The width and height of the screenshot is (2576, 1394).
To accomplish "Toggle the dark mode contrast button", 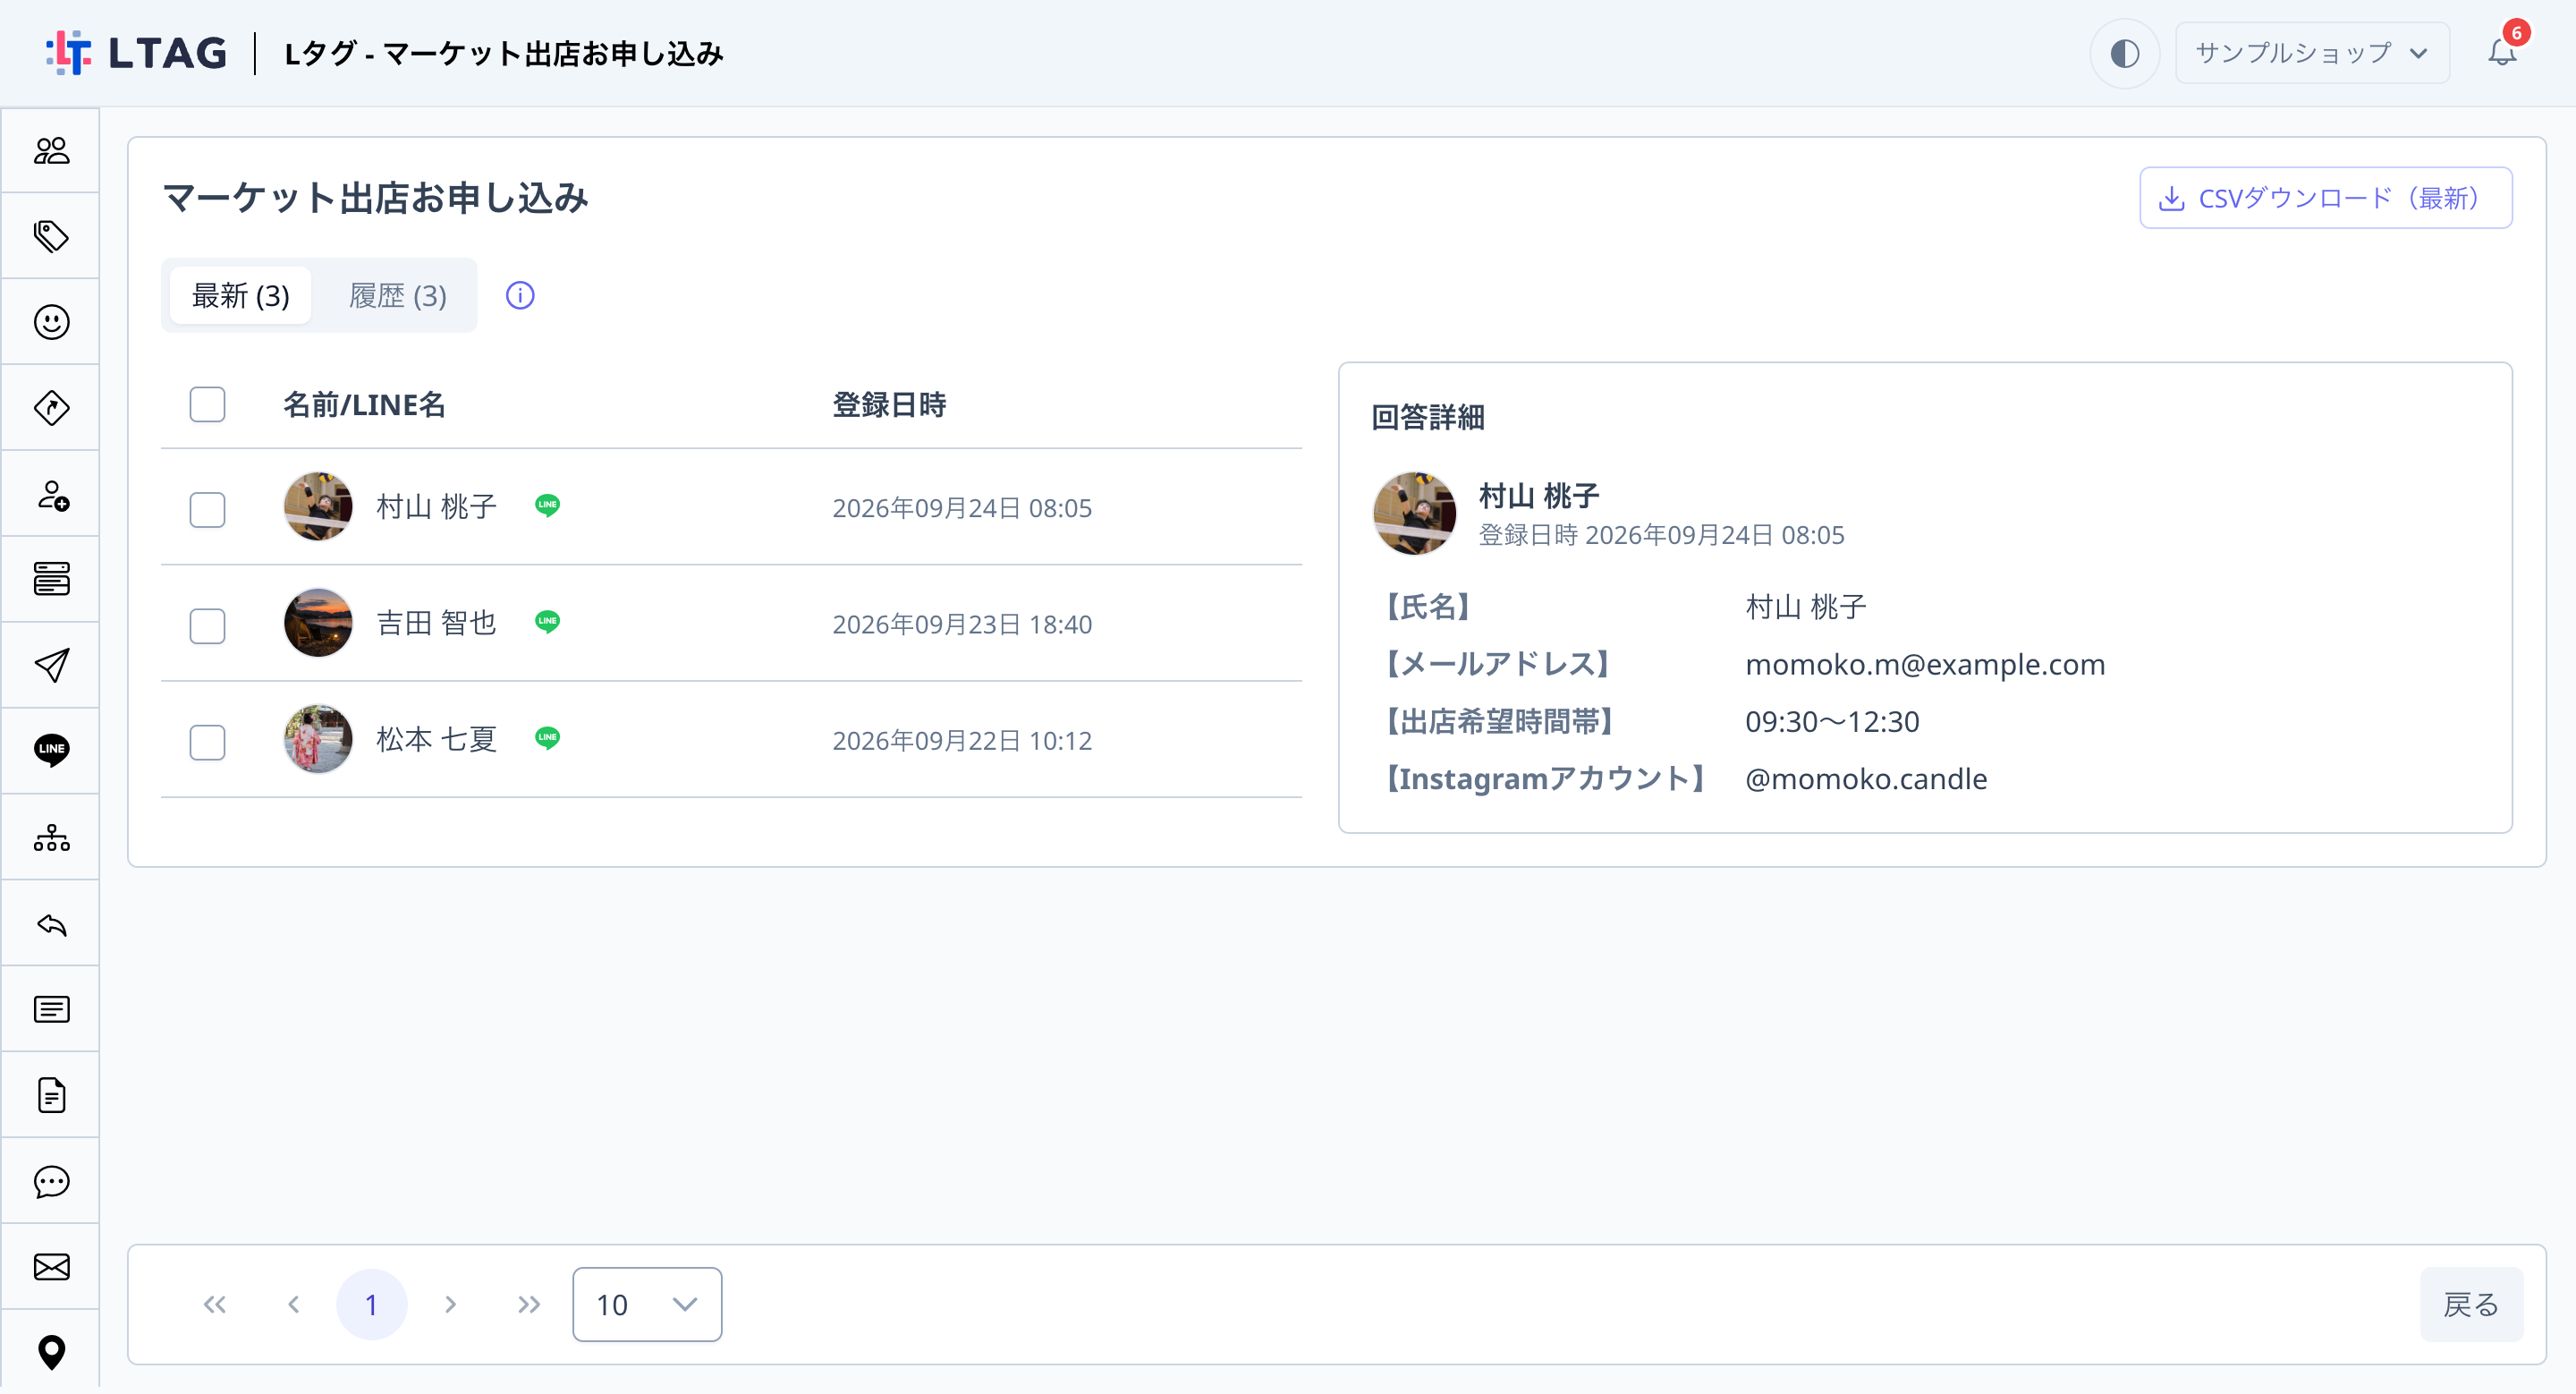I will coord(2124,53).
